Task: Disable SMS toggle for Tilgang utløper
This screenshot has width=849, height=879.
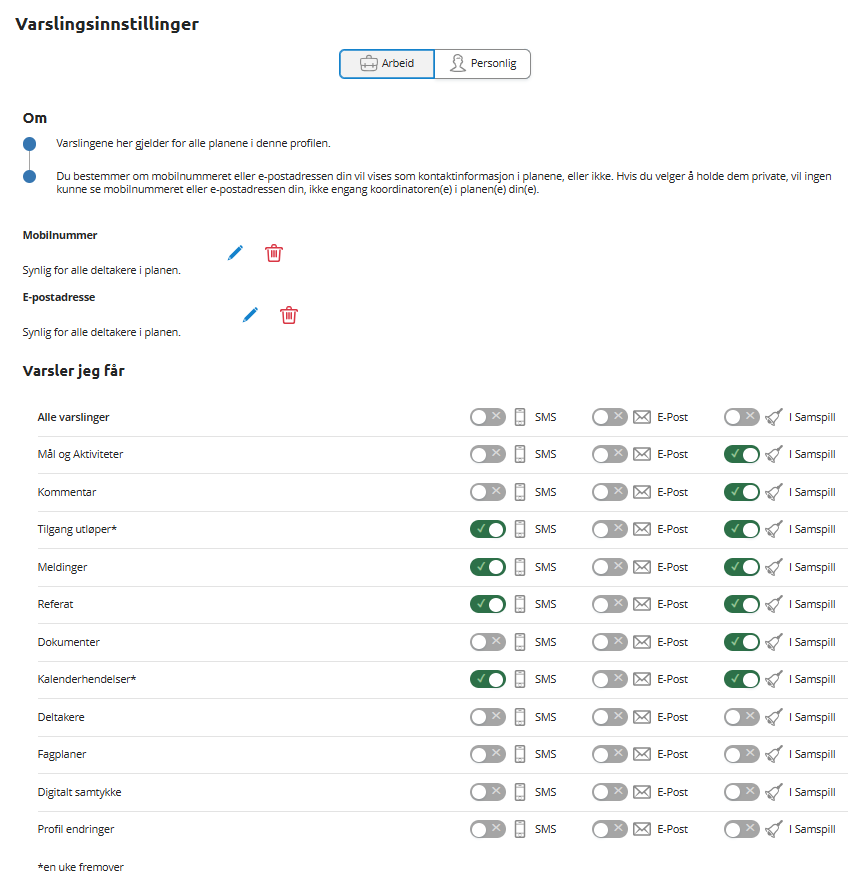Action: click(488, 529)
